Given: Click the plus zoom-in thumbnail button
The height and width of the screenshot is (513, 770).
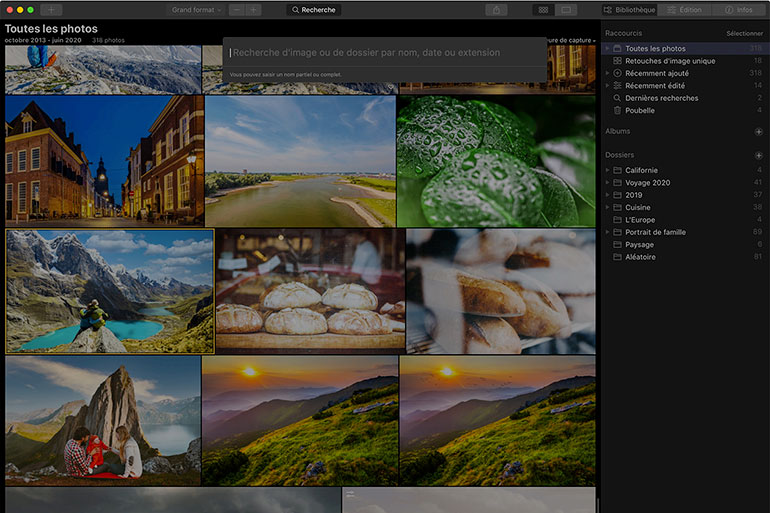Looking at the screenshot, I should (x=253, y=10).
